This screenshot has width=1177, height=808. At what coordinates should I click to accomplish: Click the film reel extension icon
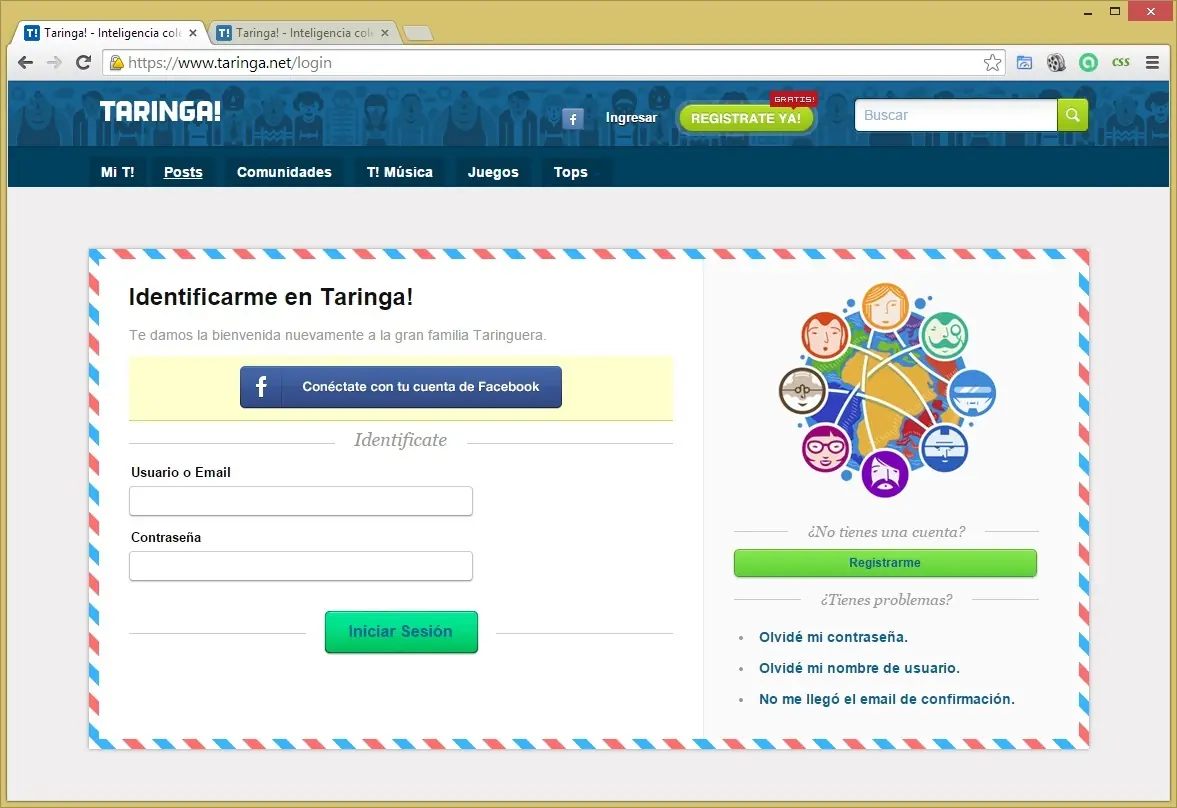(x=1056, y=62)
